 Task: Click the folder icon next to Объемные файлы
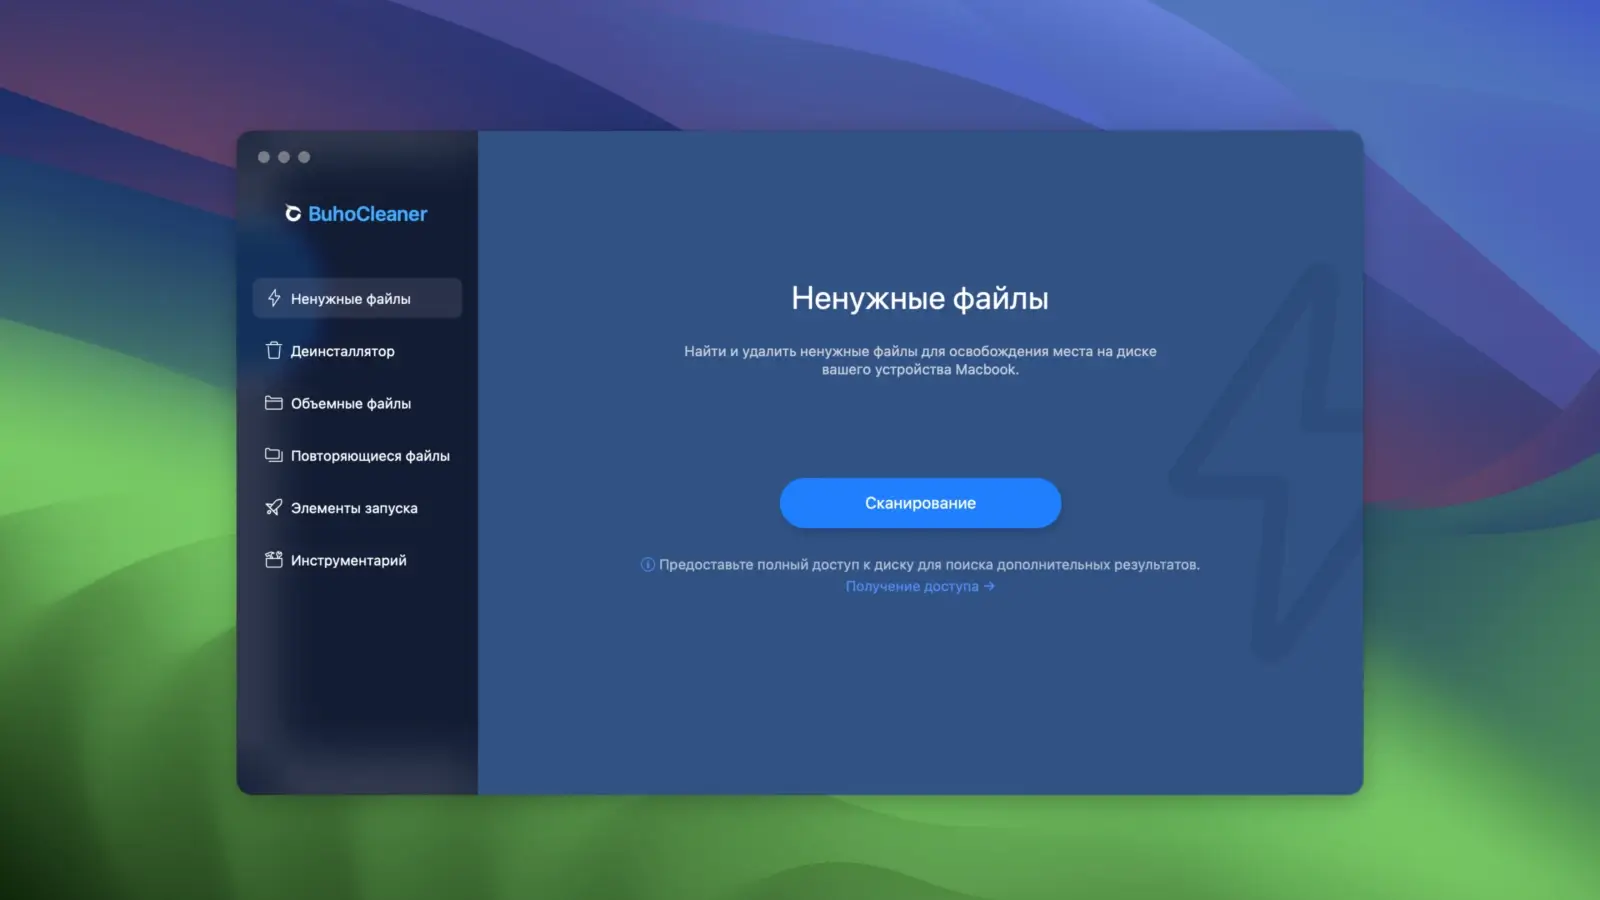coord(274,403)
